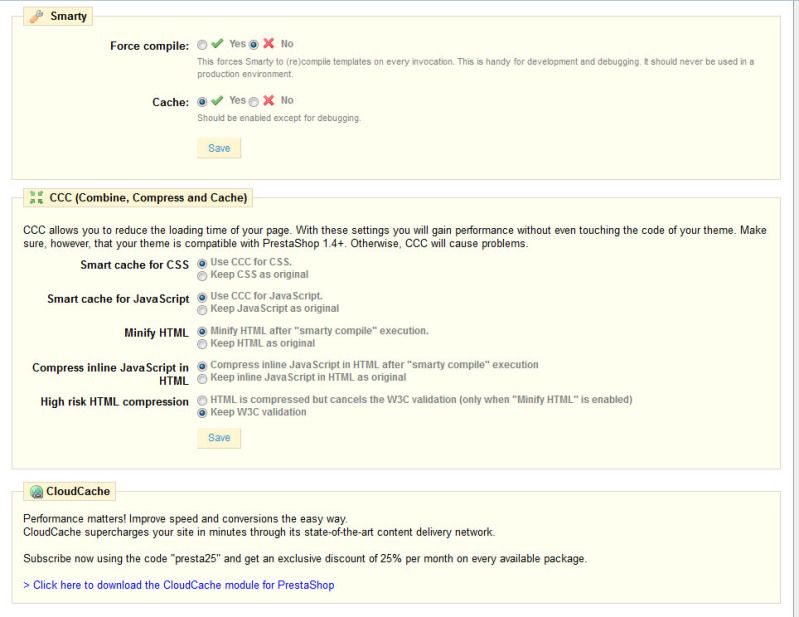Image resolution: width=799 pixels, height=617 pixels.
Task: Click Smart cache for JavaScript label
Action: coord(118,299)
